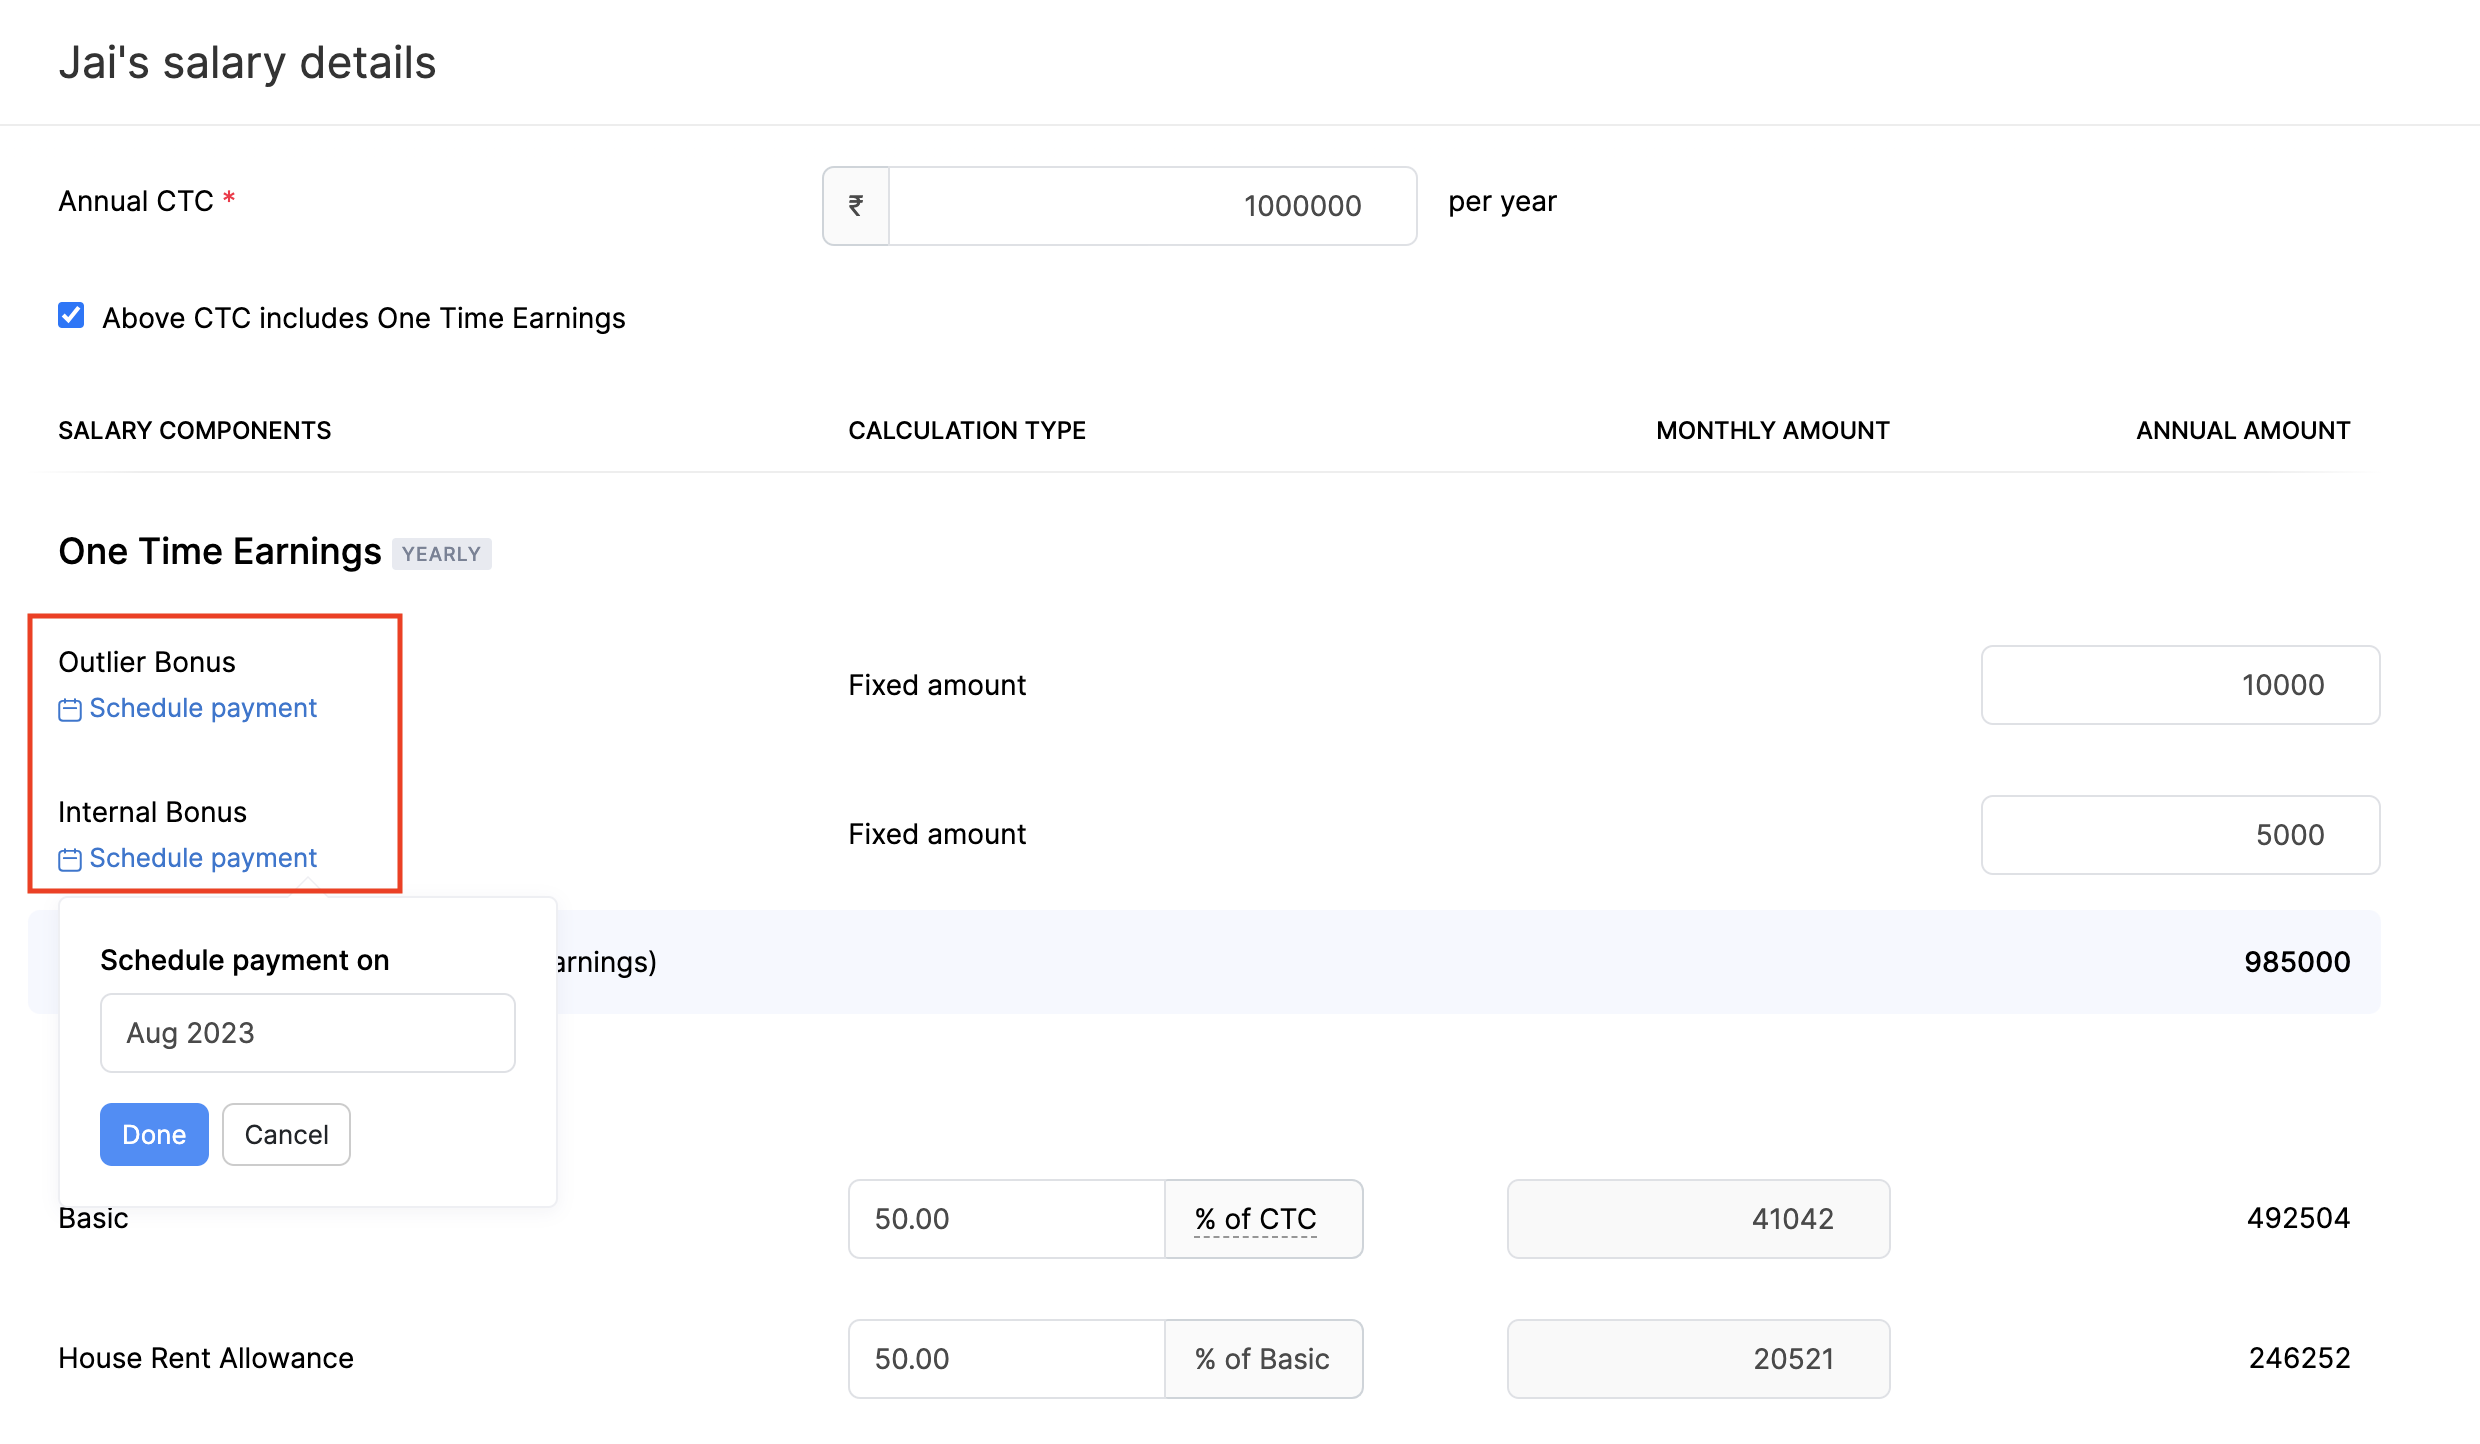2480x1444 pixels.
Task: Click % of Basic selector for HRA
Action: click(x=1262, y=1359)
